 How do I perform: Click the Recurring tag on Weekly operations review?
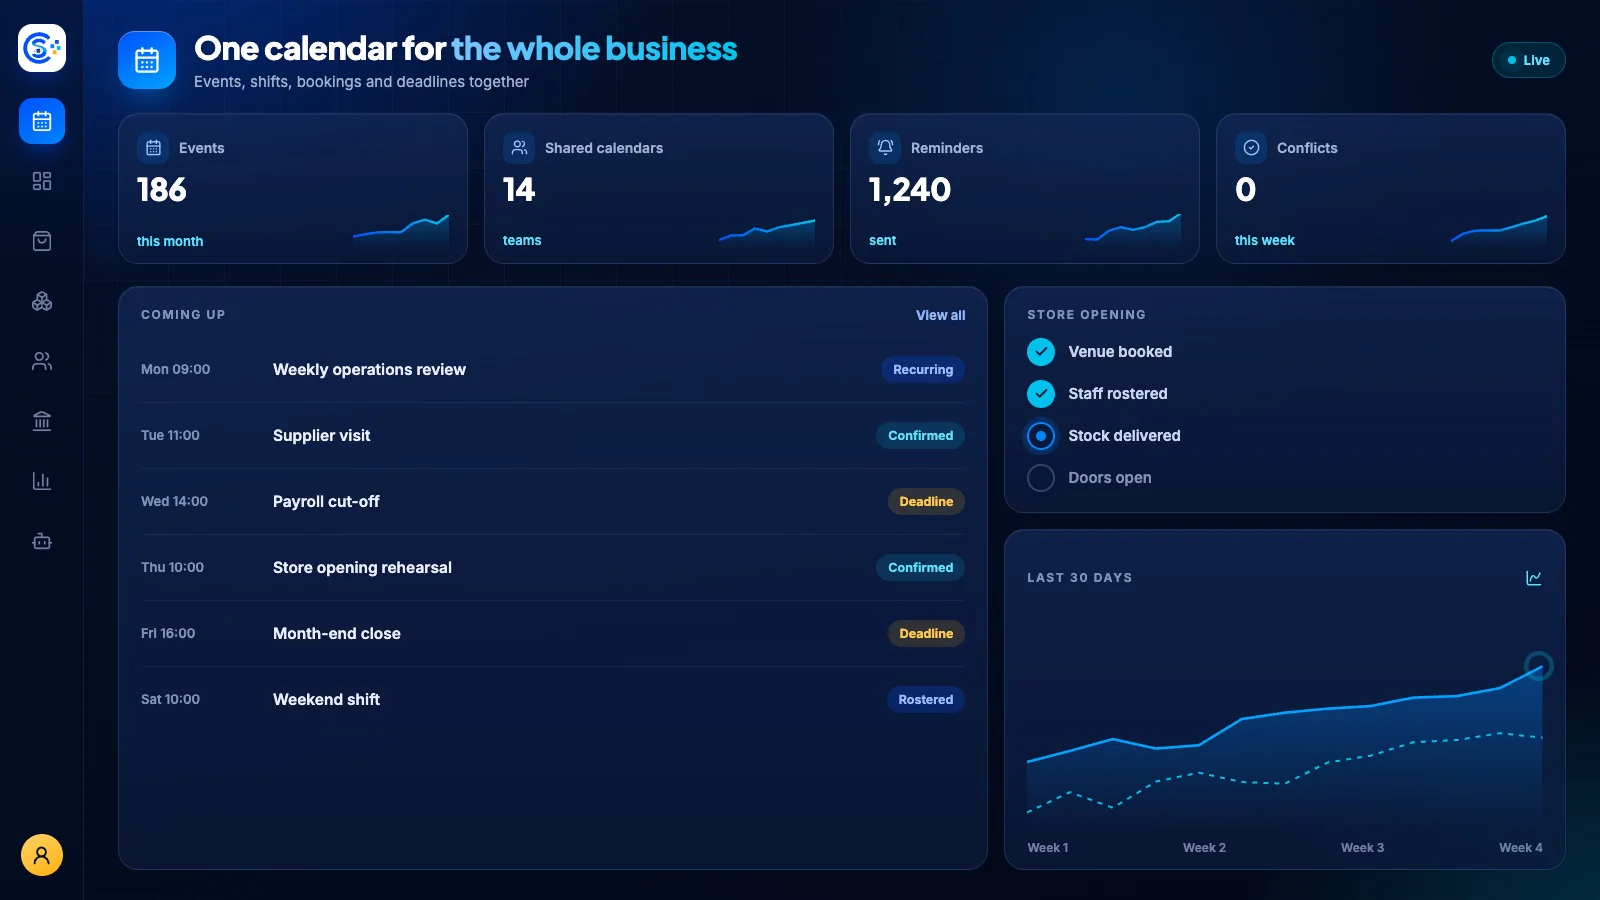pos(923,370)
